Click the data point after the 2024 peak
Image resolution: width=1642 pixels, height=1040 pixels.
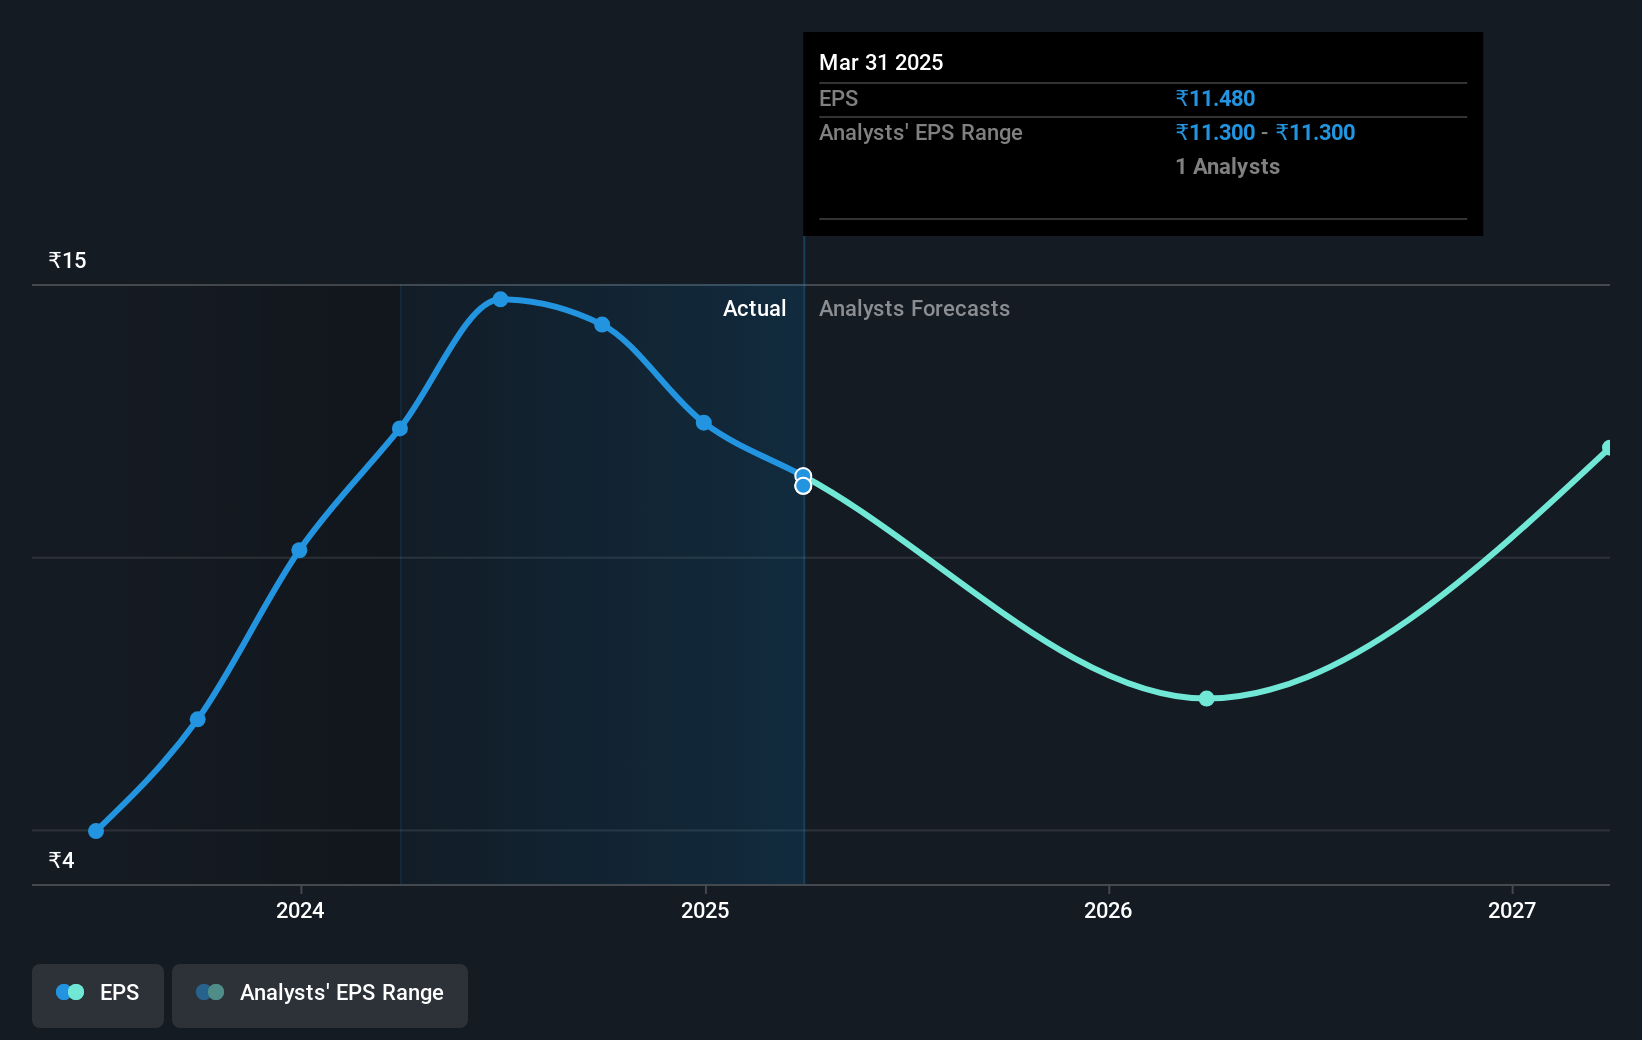pos(602,324)
